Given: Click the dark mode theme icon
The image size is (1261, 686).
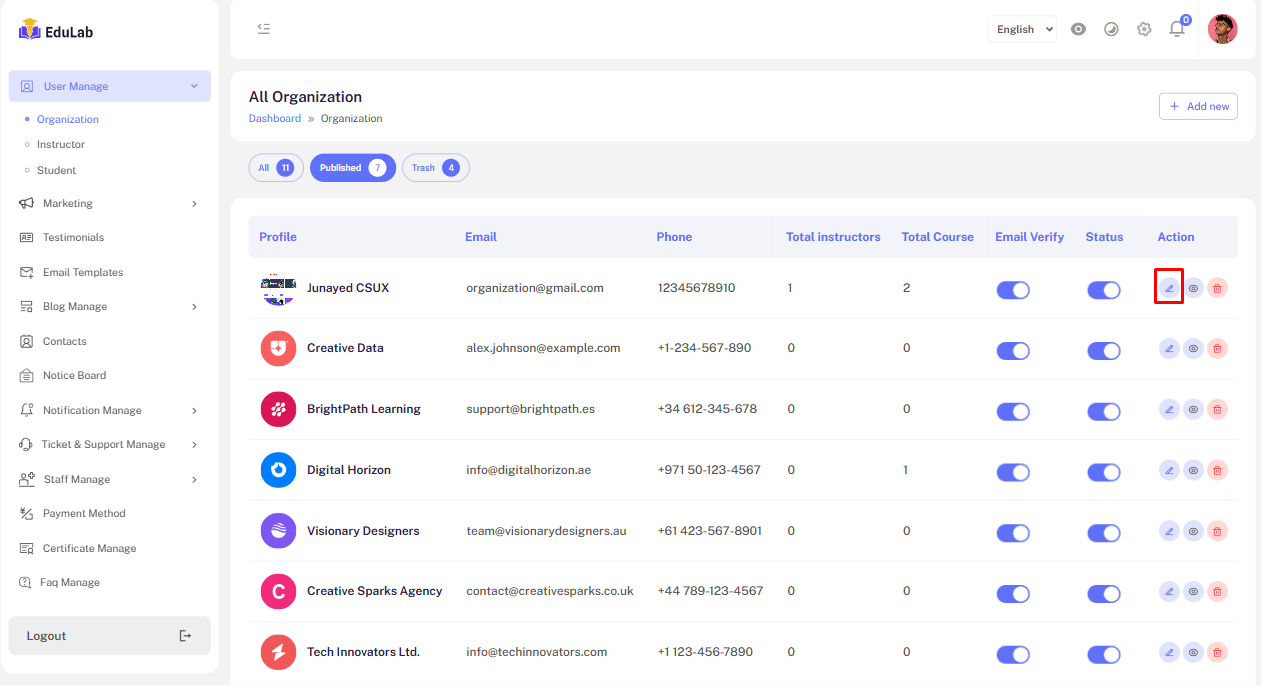Looking at the screenshot, I should point(1111,29).
